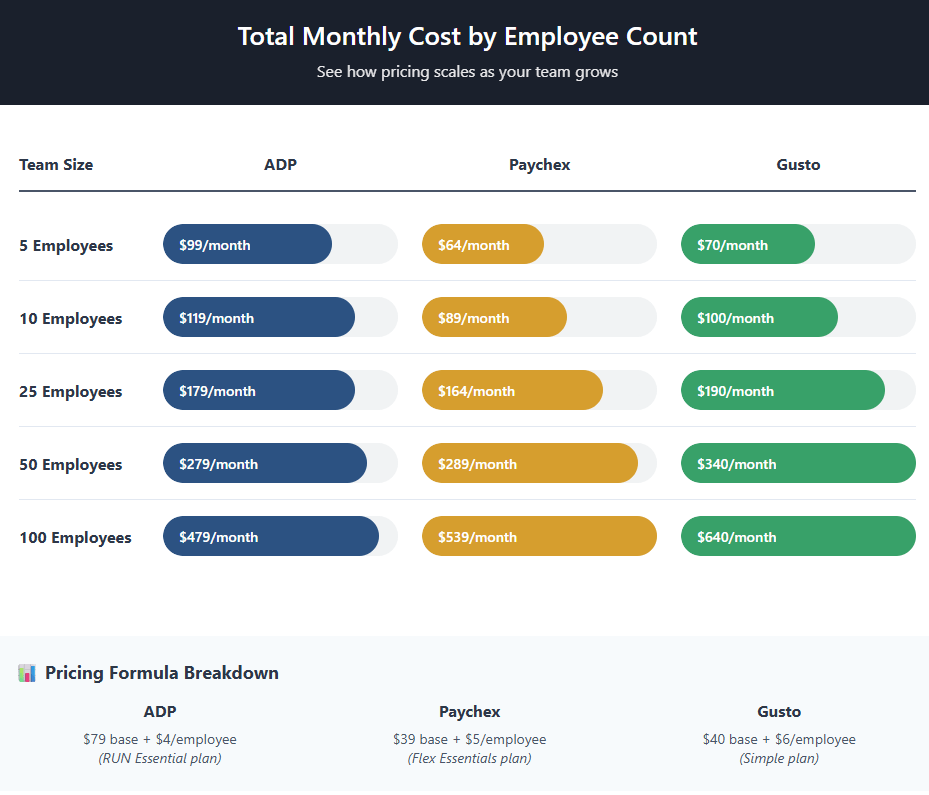
Task: Click the "Pricing Formula Breakdown" heading
Action: coord(162,673)
